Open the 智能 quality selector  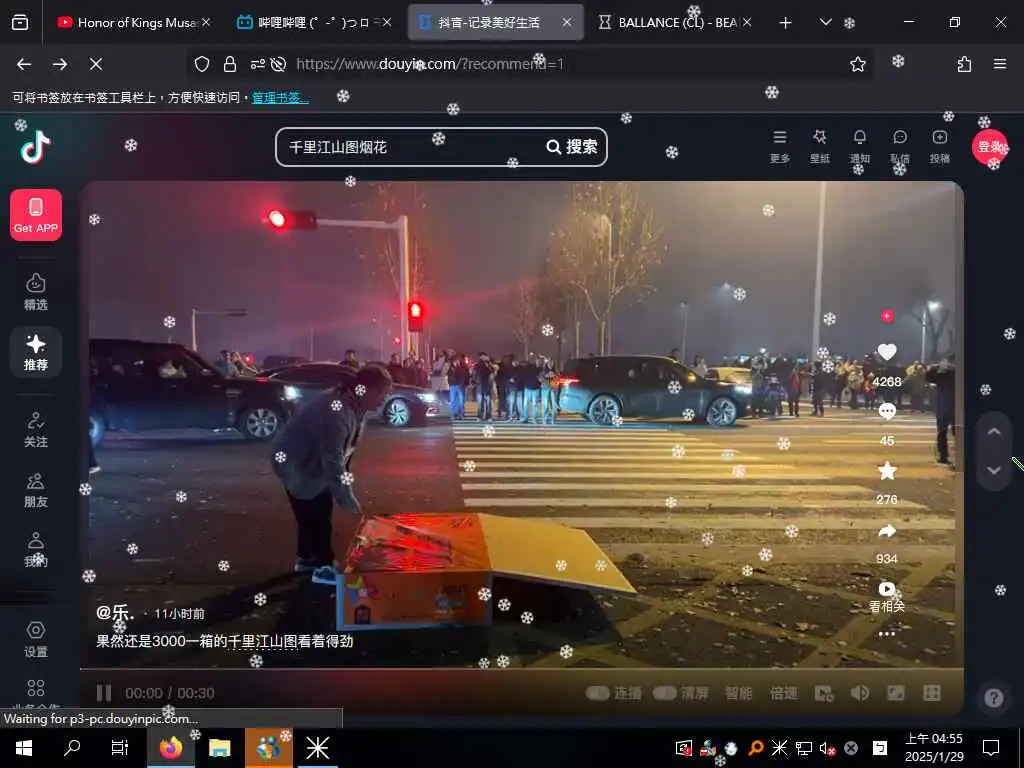tap(739, 693)
